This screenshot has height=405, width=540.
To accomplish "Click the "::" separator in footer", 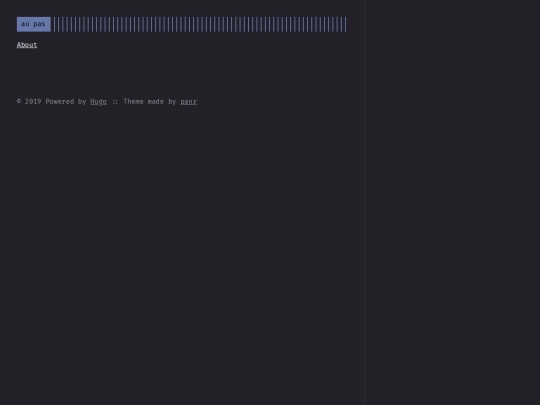I will click(x=115, y=102).
